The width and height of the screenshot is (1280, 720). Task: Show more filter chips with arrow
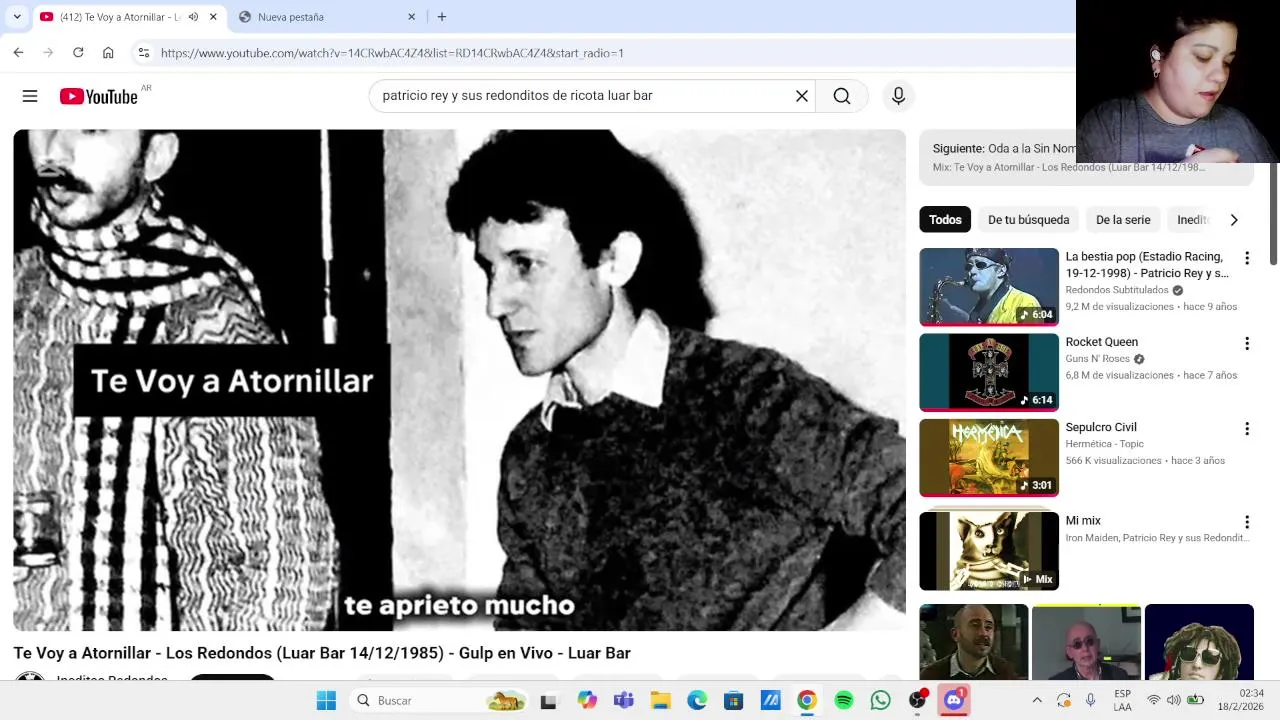click(1234, 220)
